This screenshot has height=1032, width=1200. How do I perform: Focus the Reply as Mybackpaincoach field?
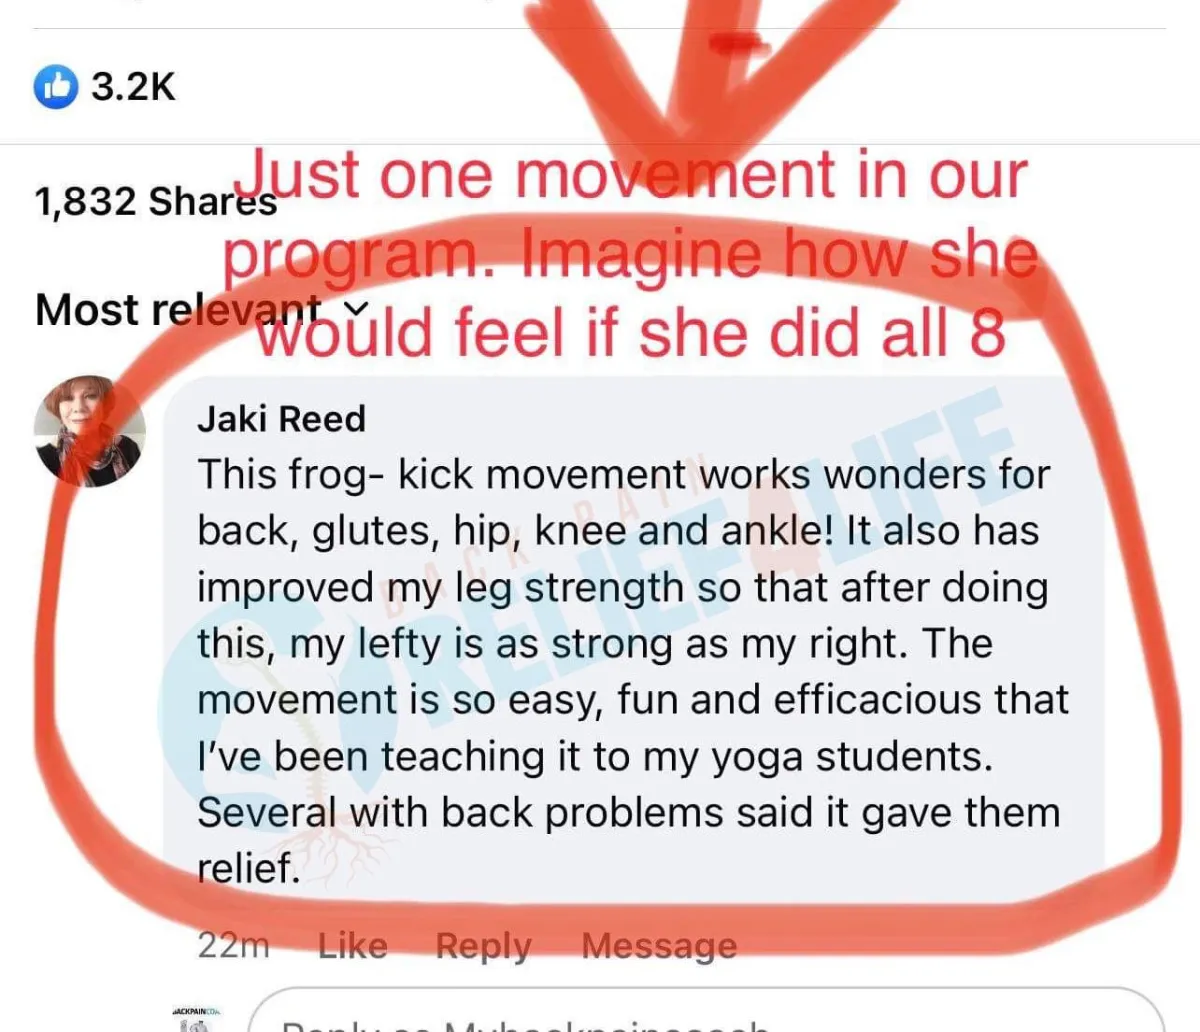[x=705, y=1010]
